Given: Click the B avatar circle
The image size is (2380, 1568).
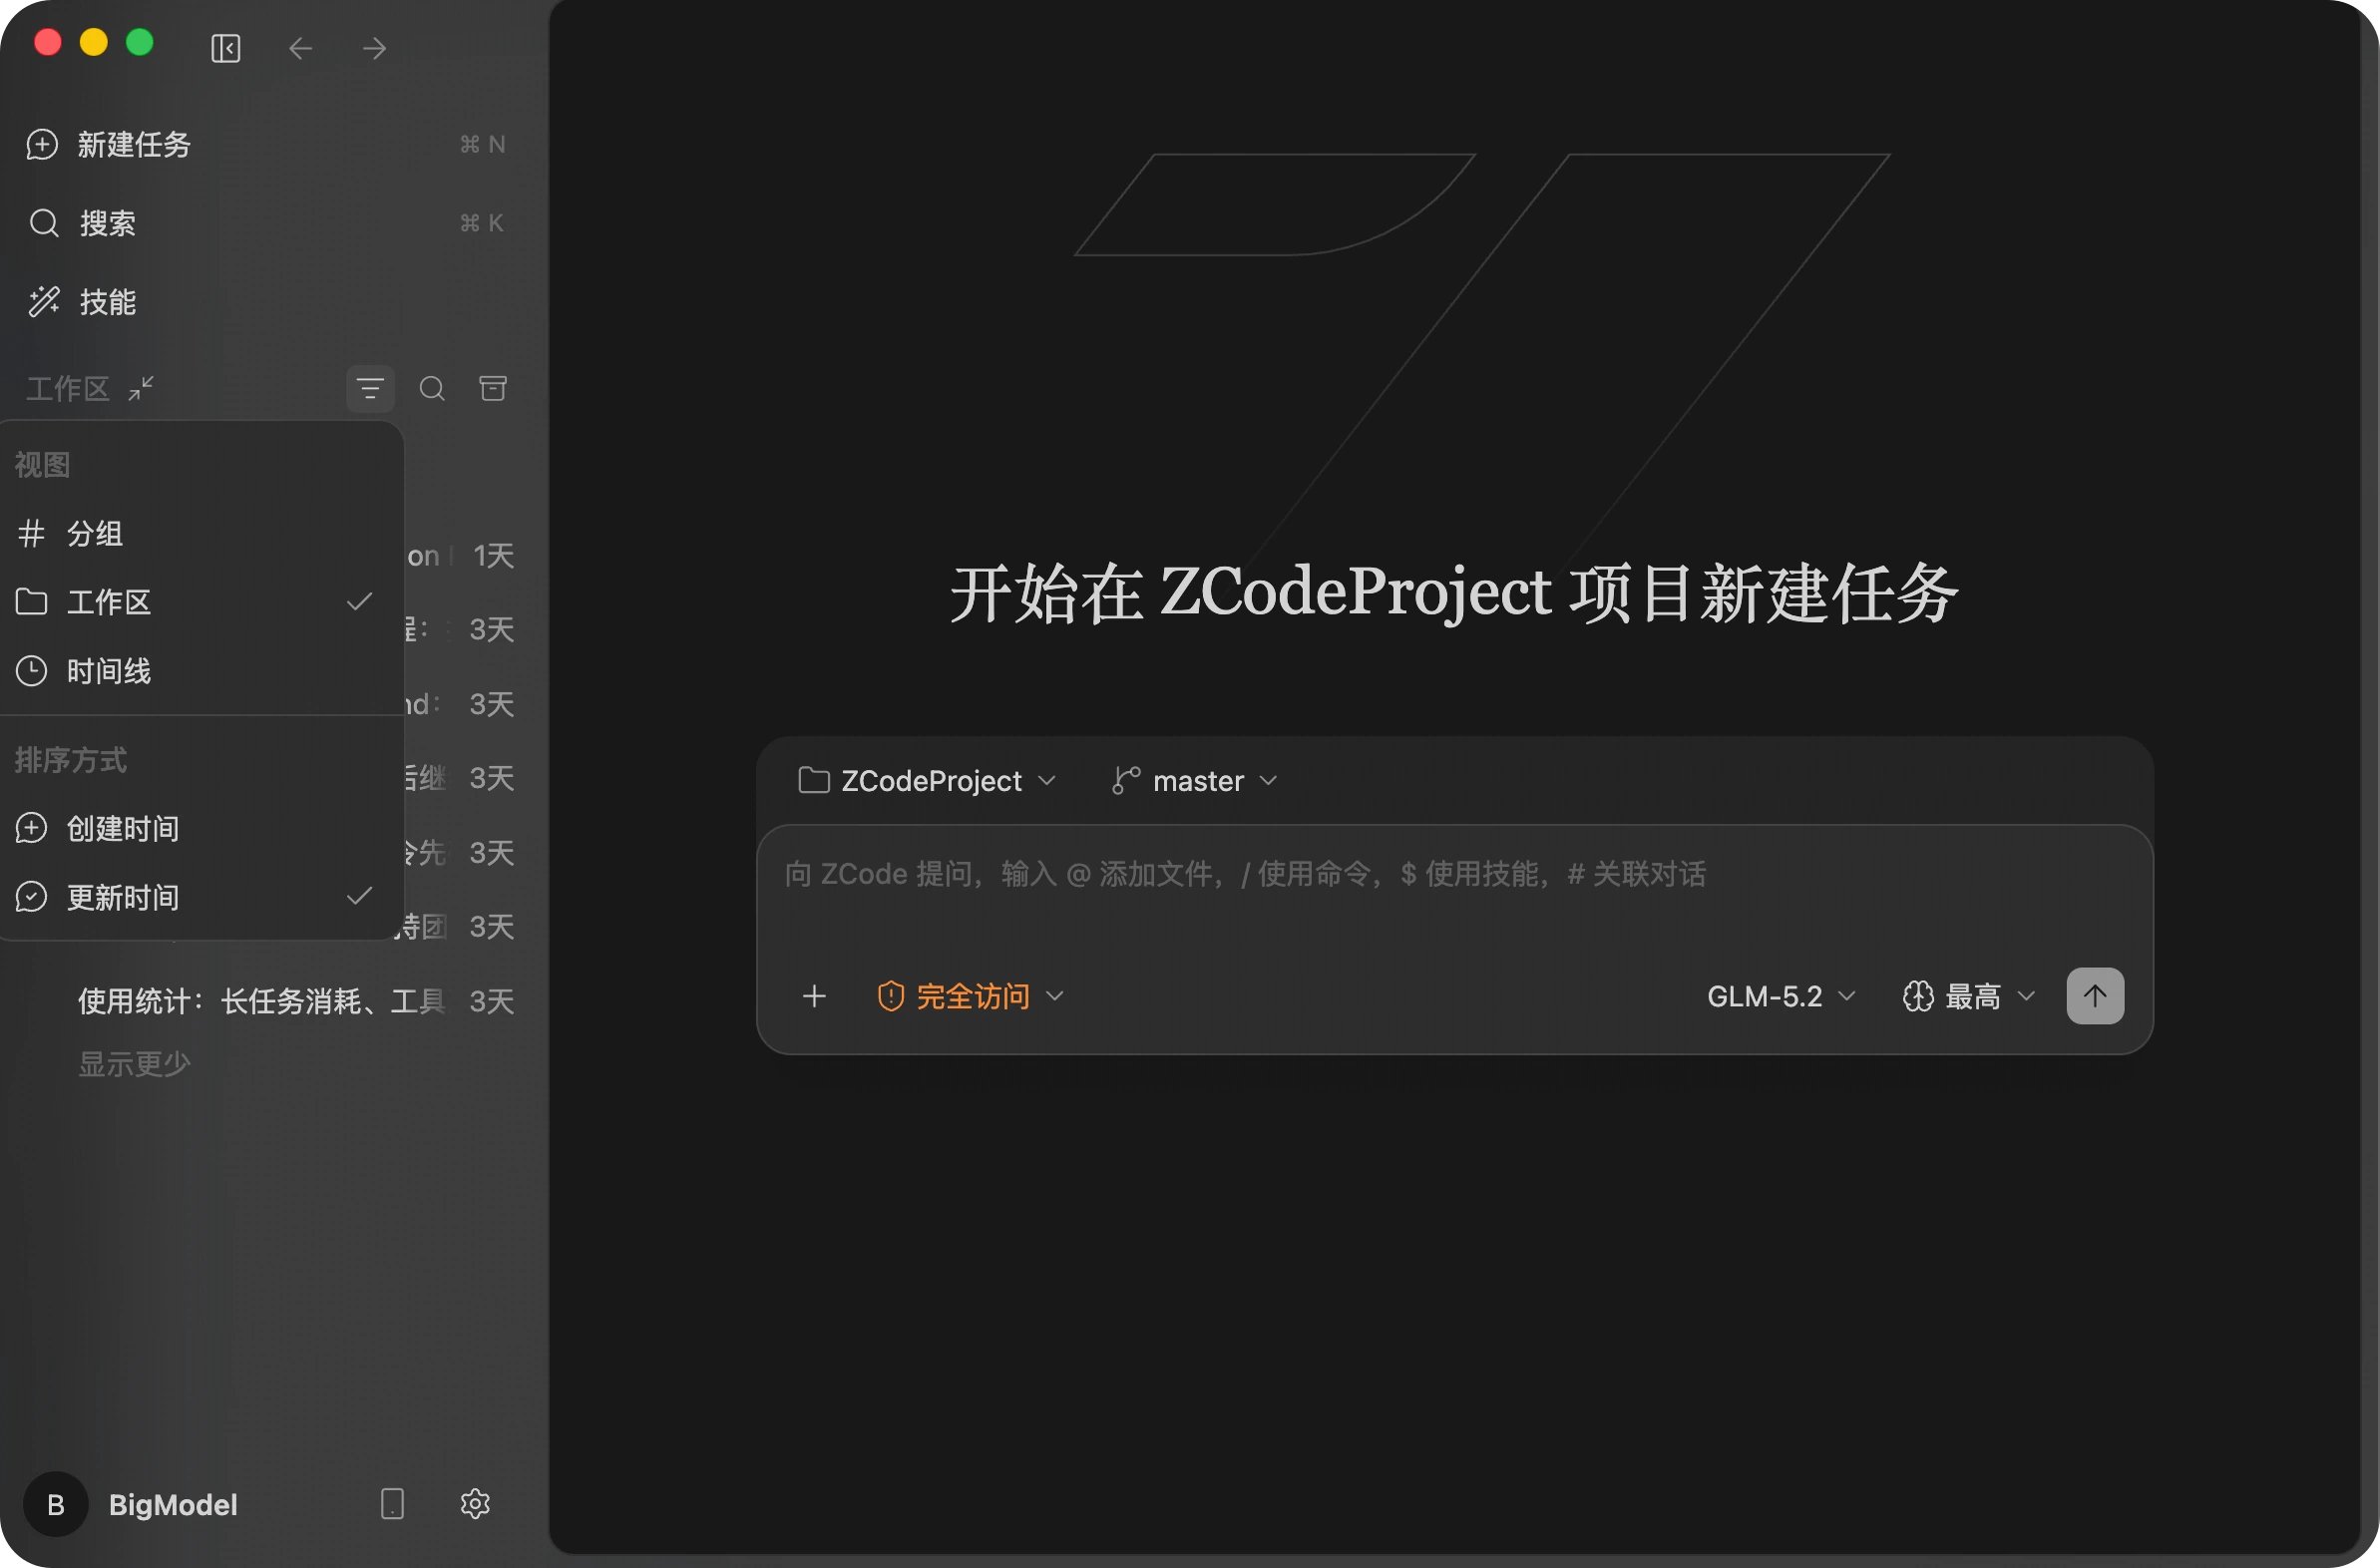Looking at the screenshot, I should pyautogui.click(x=56, y=1504).
